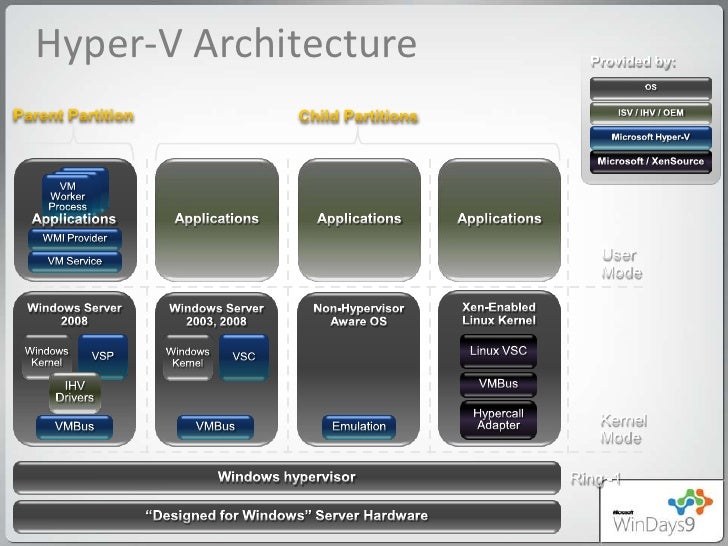
Task: Click Applications box above Windows Server 2003, 2008
Action: [x=217, y=219]
